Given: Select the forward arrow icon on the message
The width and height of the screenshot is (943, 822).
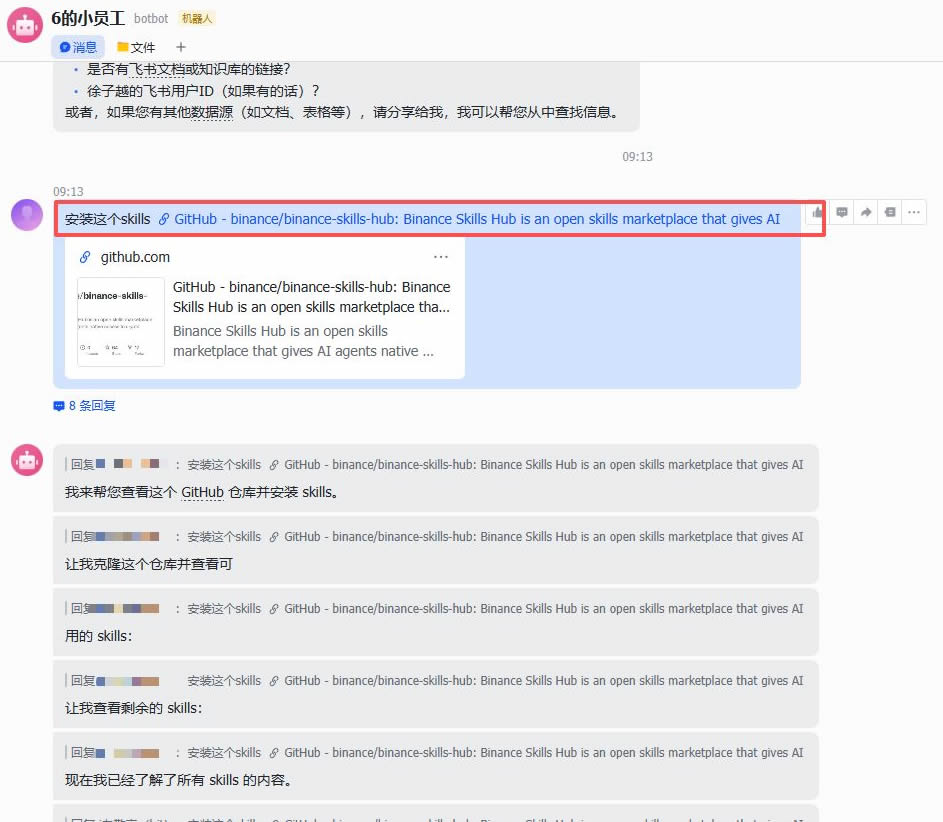Looking at the screenshot, I should pos(866,212).
